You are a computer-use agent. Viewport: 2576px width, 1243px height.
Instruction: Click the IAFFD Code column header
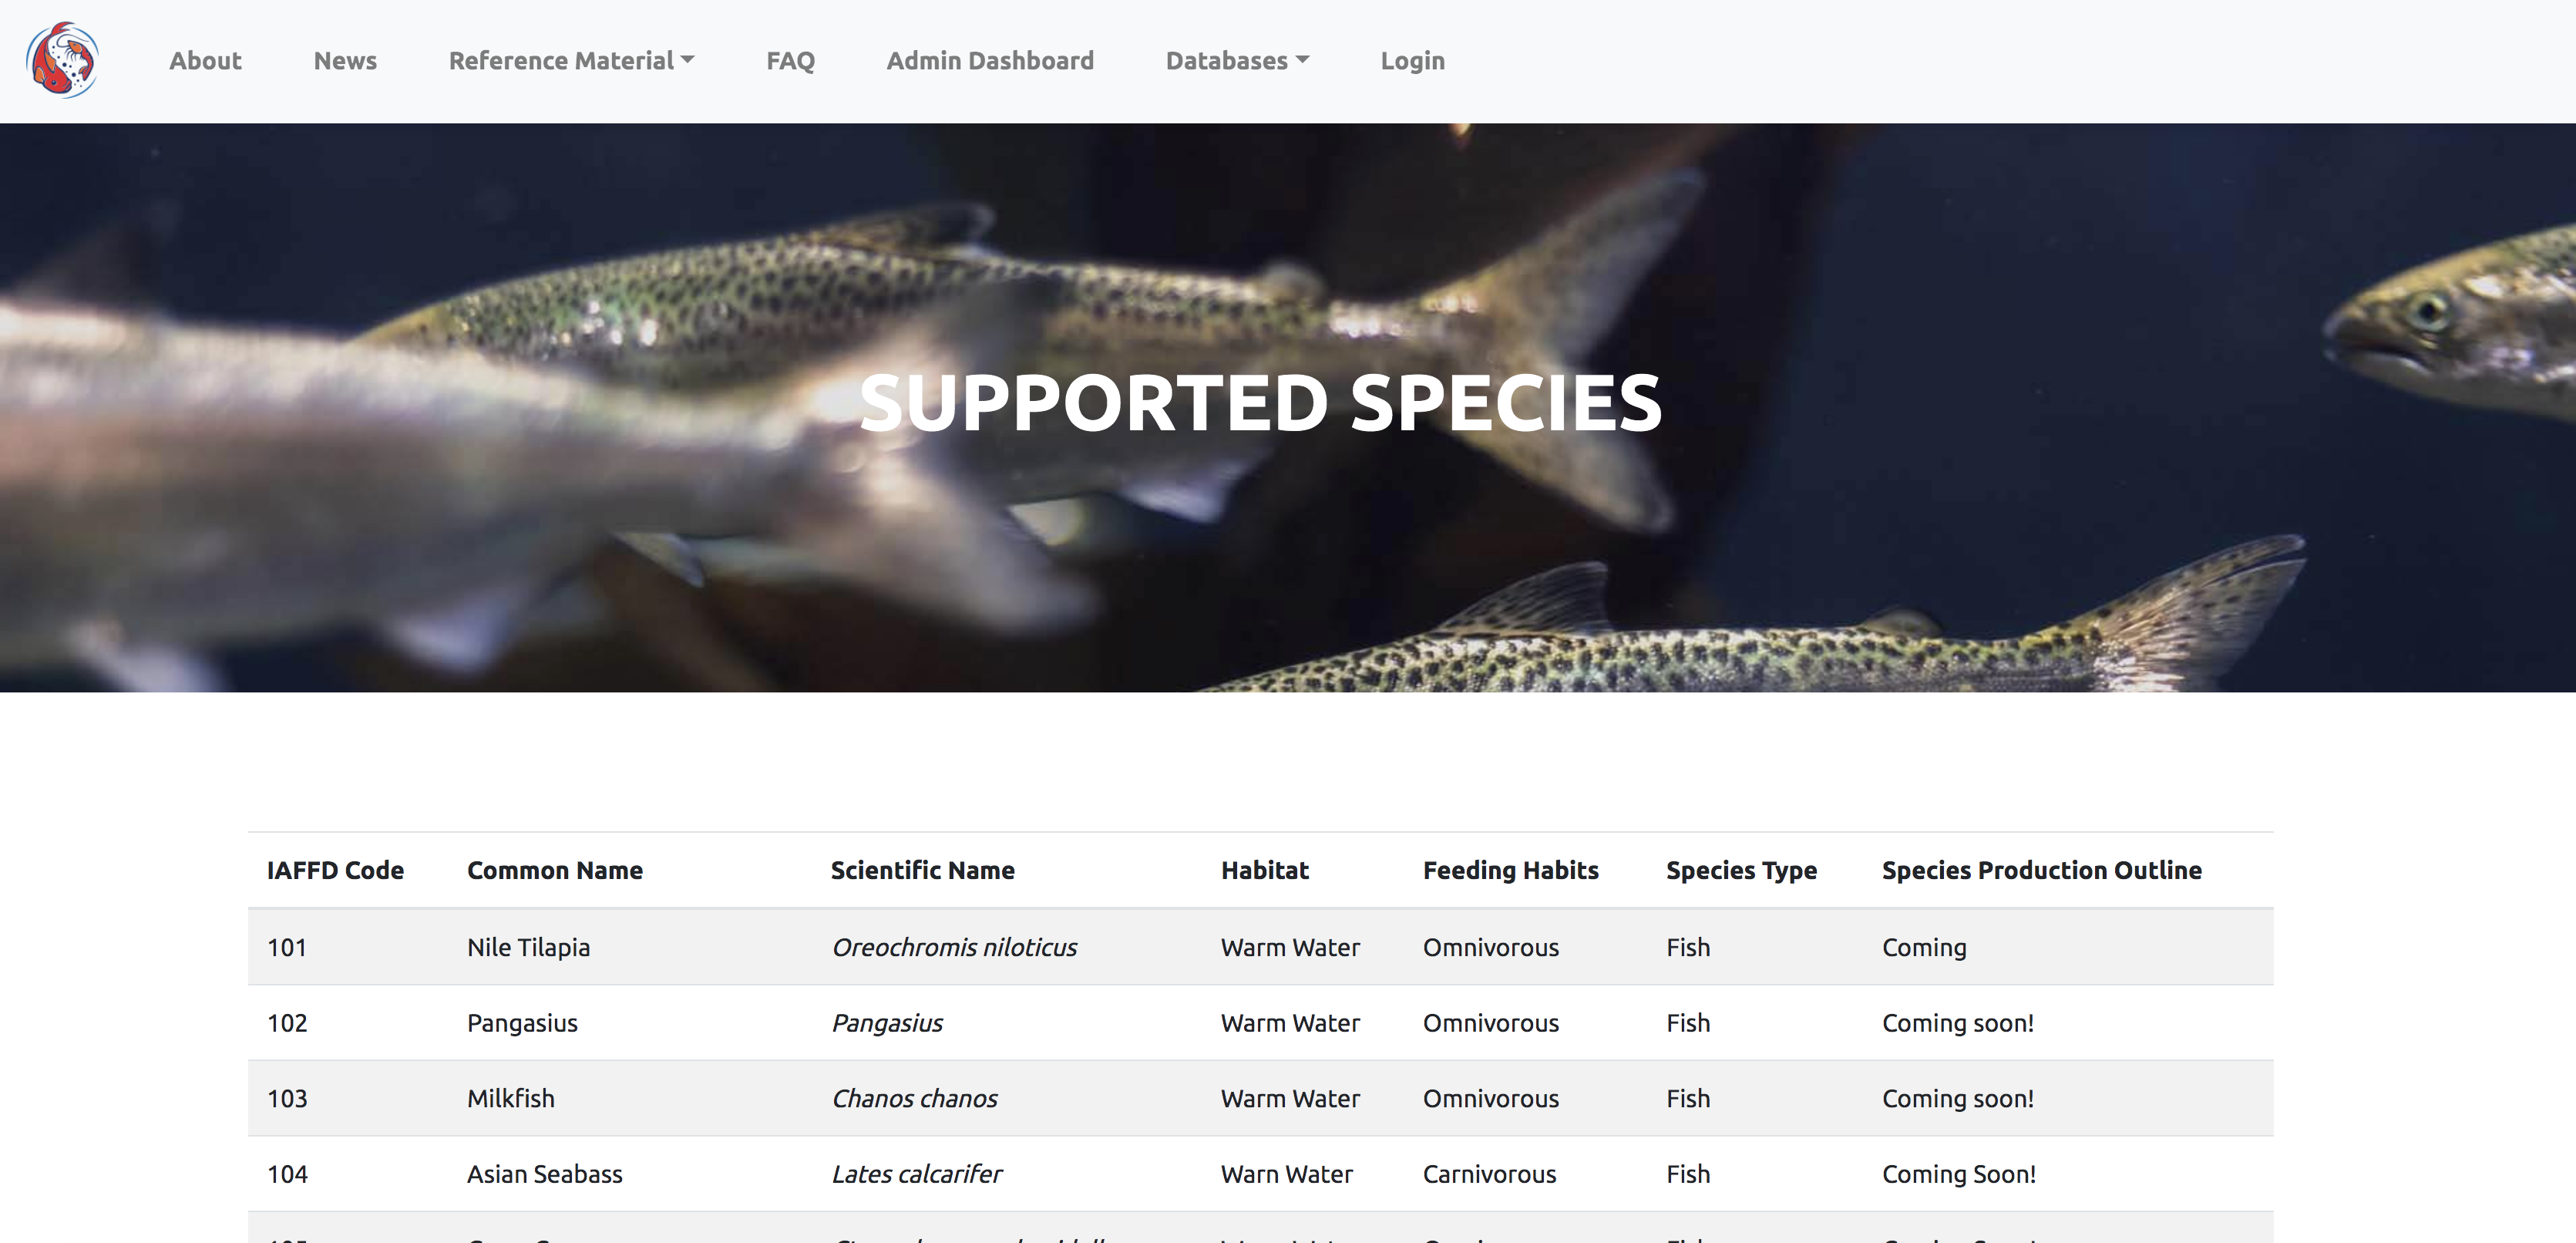(x=335, y=870)
